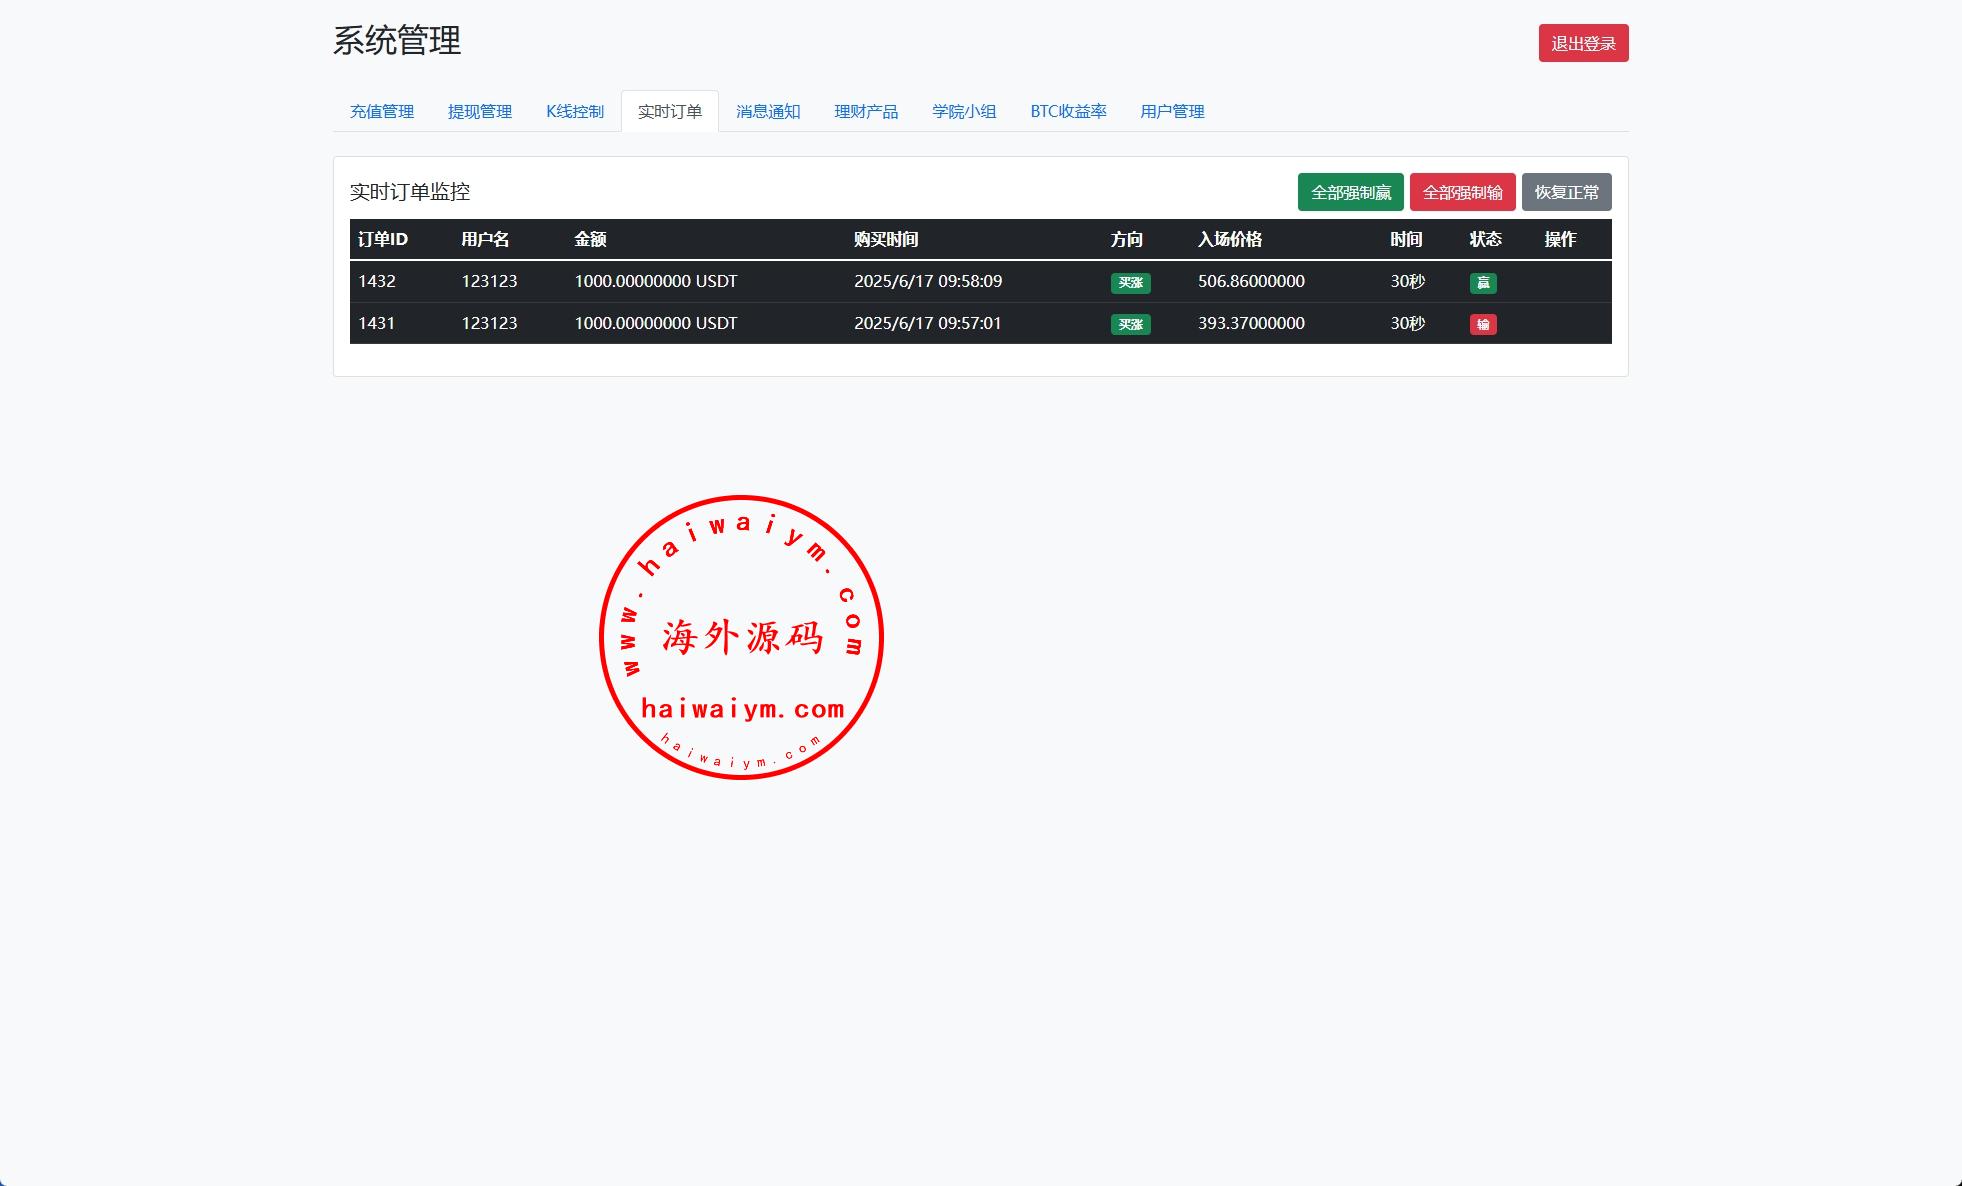Click the 买涨 direction badge on order 1432
The image size is (1962, 1186).
(x=1129, y=283)
